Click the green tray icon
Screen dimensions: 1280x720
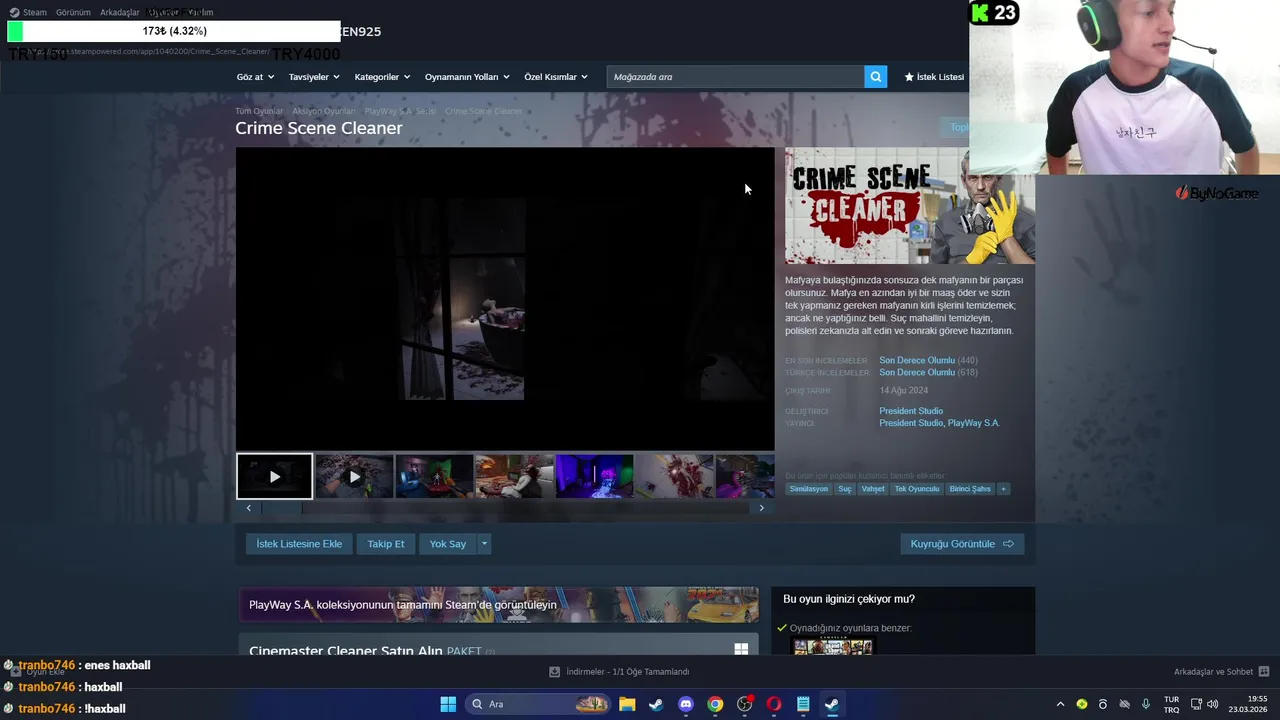pos(1082,704)
